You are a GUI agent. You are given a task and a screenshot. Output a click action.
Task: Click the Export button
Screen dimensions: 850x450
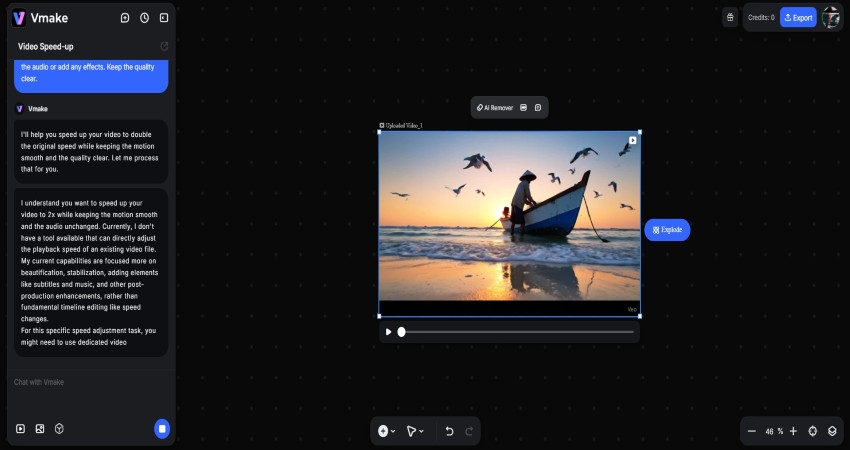pos(798,17)
